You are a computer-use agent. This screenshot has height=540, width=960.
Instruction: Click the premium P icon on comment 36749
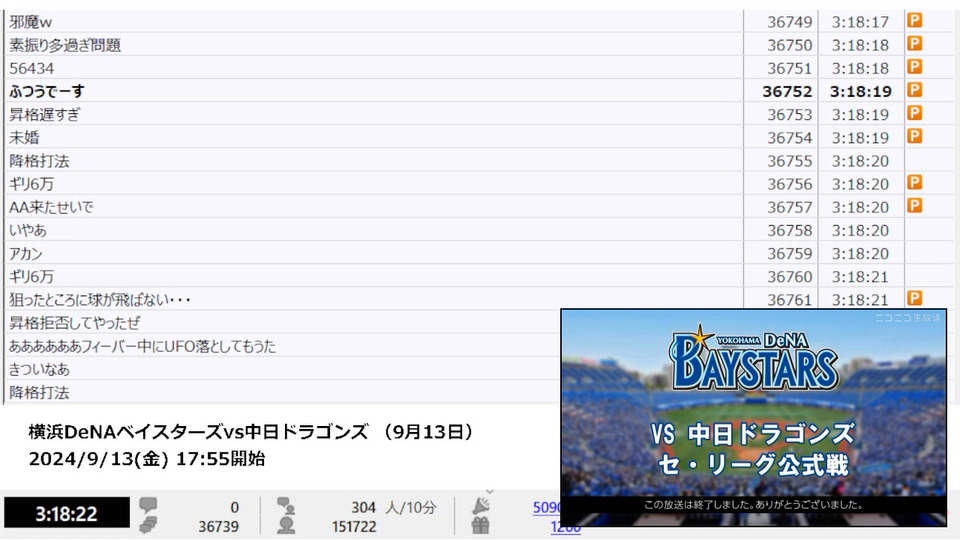click(914, 20)
